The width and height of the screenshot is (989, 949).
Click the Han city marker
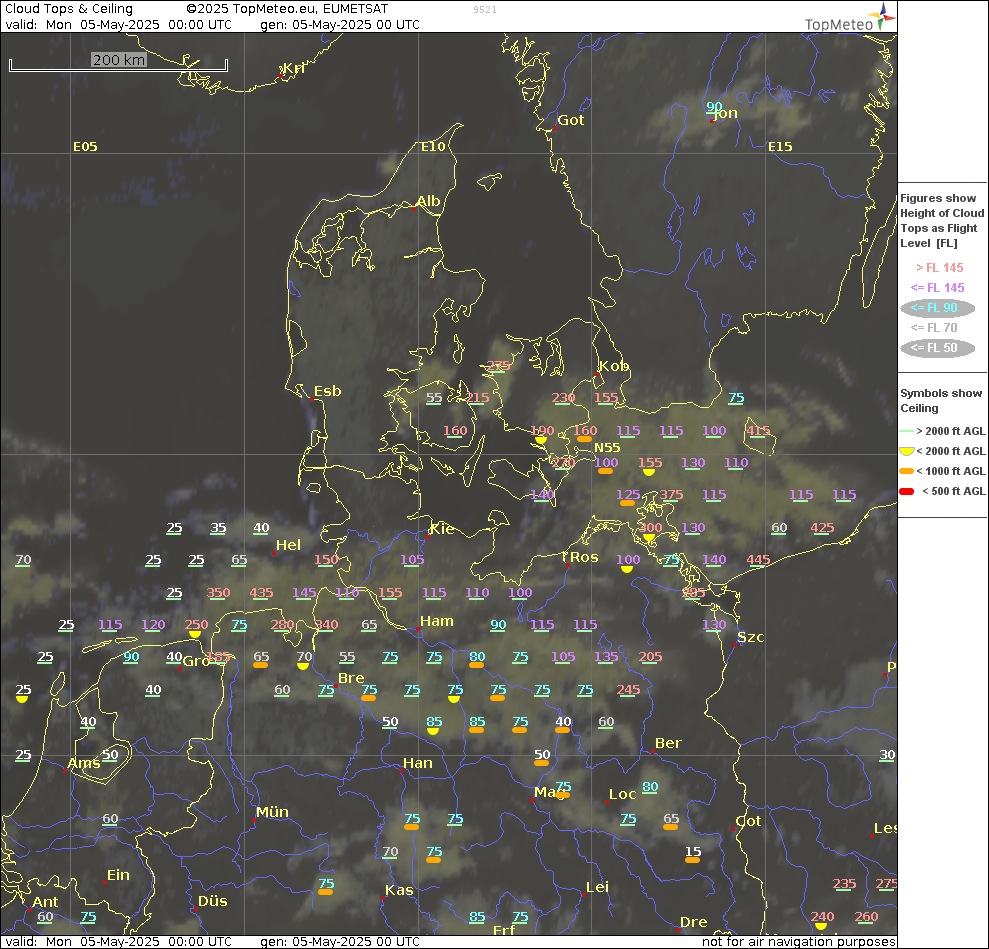tap(401, 771)
